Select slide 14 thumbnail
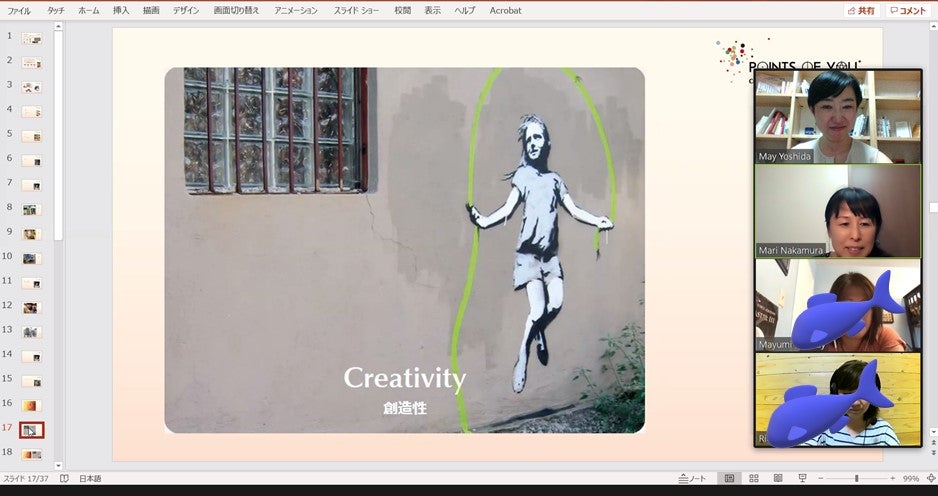Viewport: 938px width, 496px height. pyautogui.click(x=32, y=357)
